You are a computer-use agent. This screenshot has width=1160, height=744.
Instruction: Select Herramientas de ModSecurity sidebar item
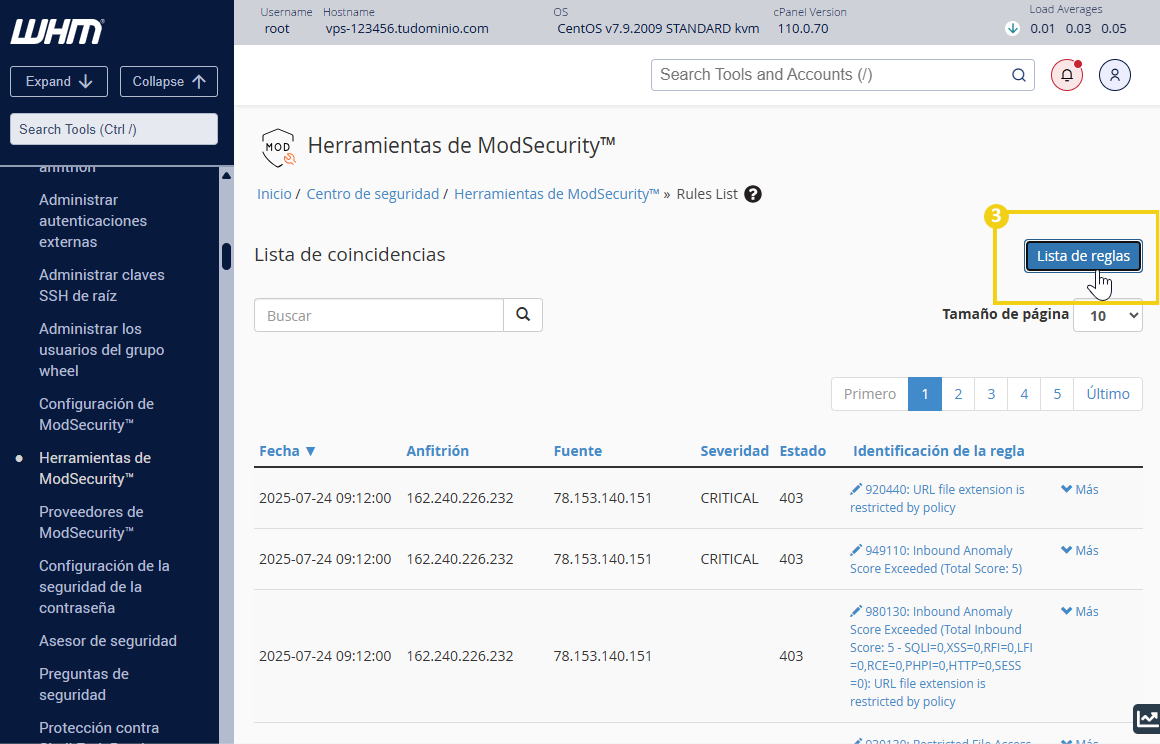click(x=95, y=468)
